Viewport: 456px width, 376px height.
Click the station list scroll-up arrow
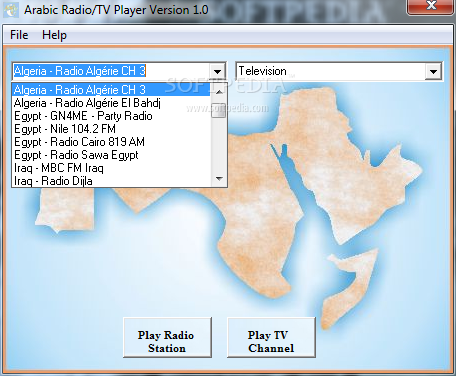click(219, 91)
